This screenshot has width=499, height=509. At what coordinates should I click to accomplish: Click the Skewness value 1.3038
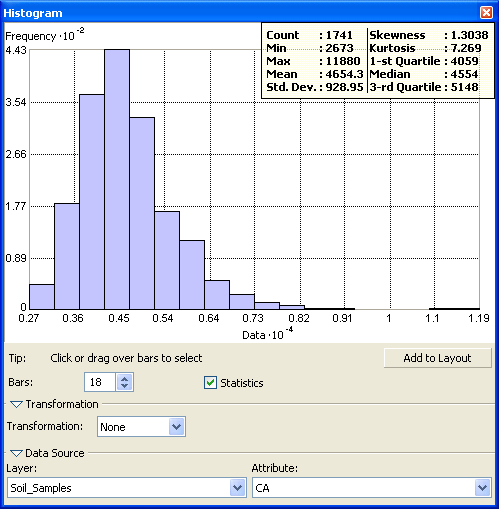469,35
